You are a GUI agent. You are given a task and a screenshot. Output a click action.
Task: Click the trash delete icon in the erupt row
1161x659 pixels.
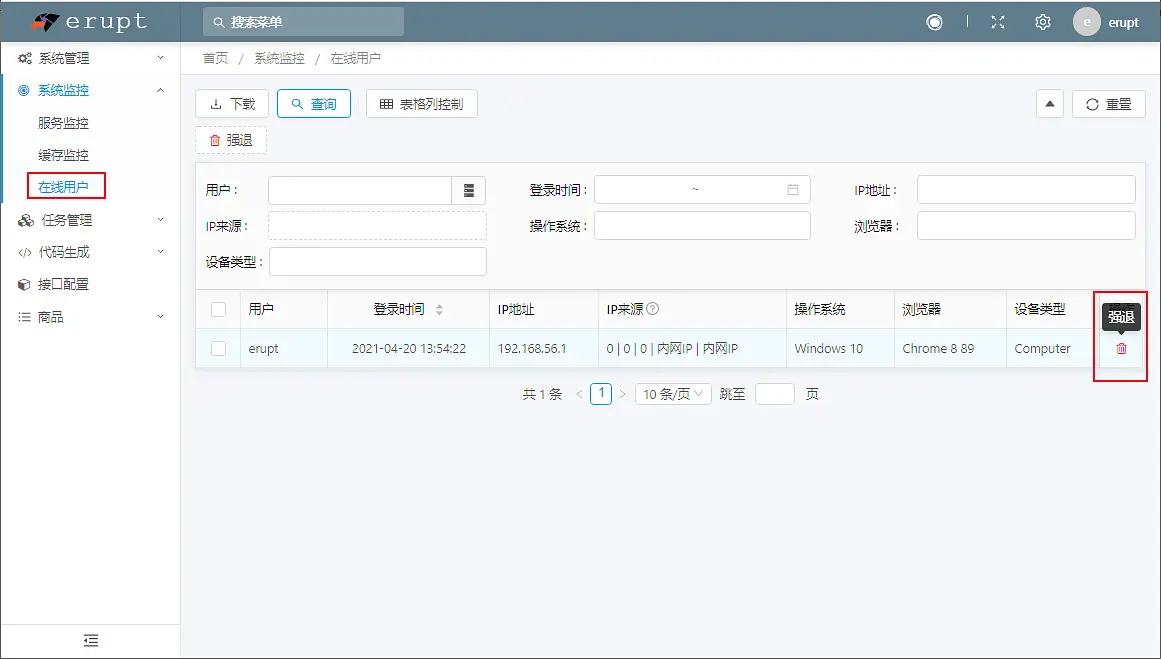[1120, 348]
